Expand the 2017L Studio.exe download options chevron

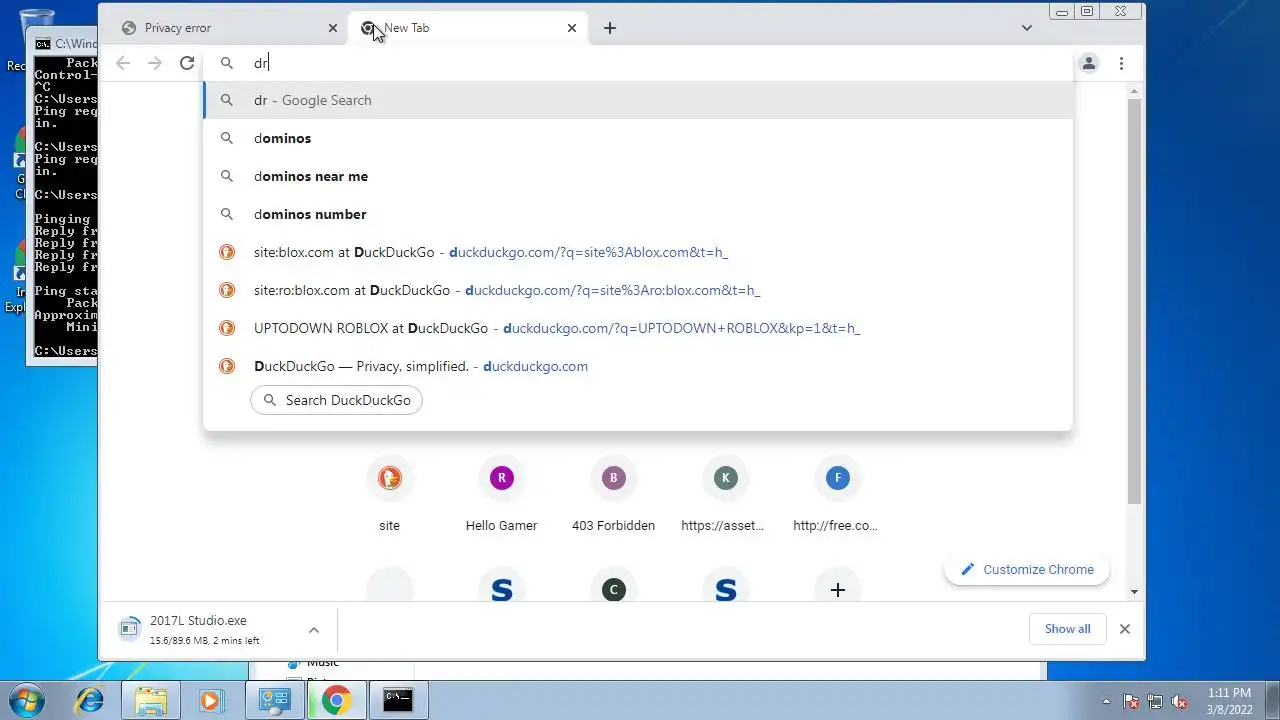click(314, 630)
